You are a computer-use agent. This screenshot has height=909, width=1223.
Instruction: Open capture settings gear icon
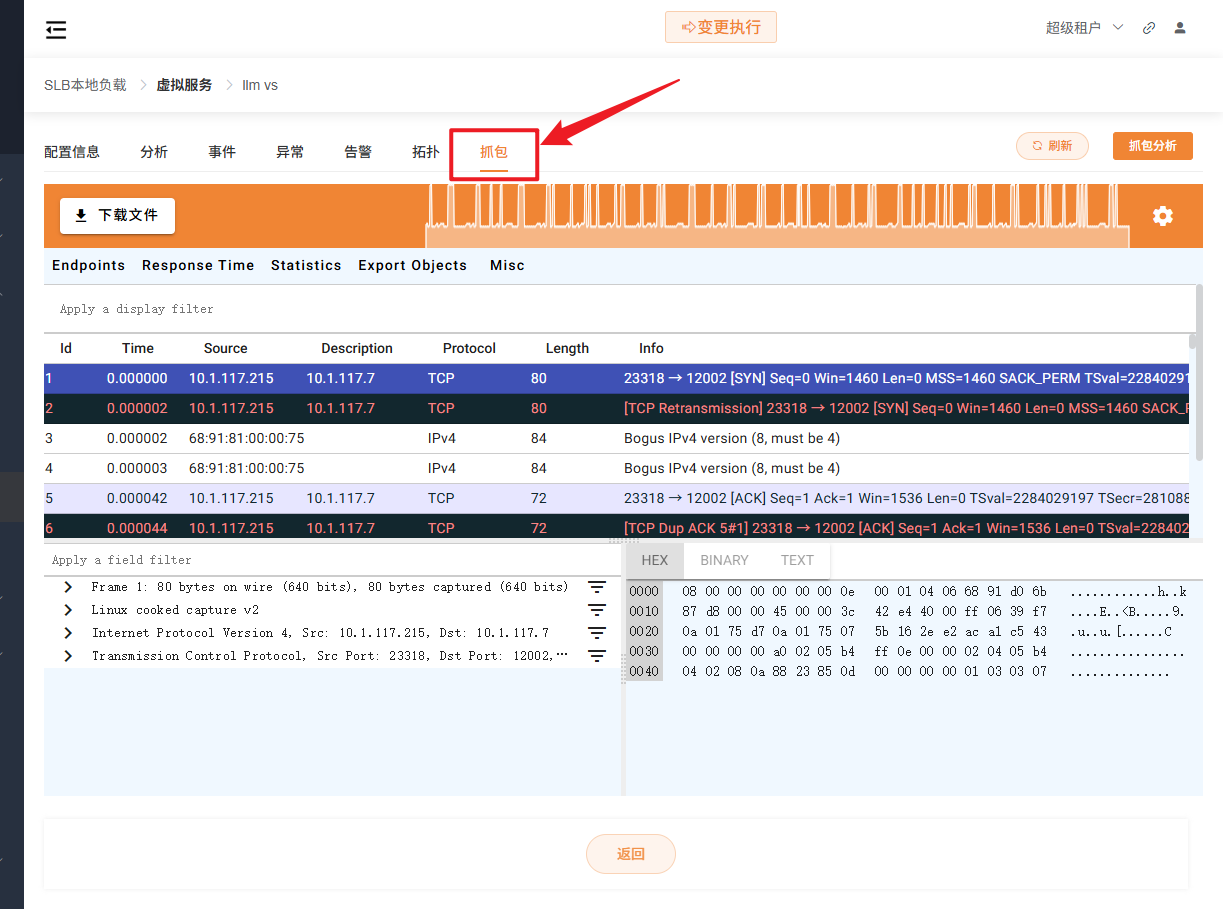tap(1162, 216)
